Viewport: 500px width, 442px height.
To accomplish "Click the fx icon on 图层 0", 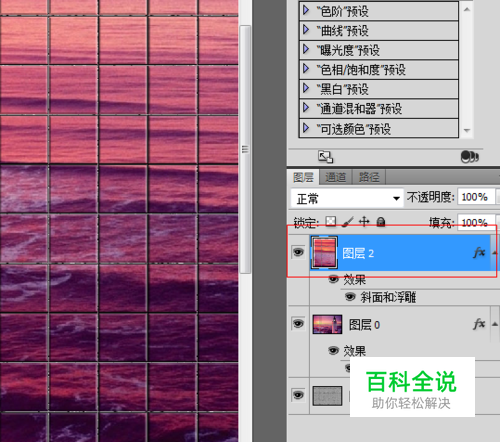I will click(479, 324).
